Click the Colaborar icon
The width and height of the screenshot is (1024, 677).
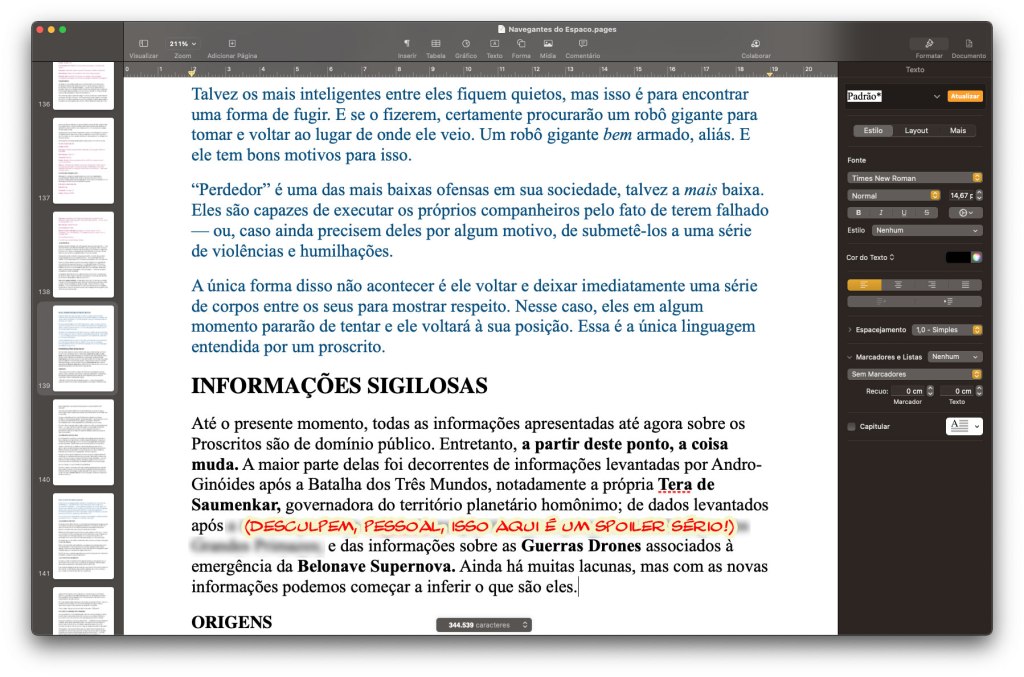tap(755, 44)
